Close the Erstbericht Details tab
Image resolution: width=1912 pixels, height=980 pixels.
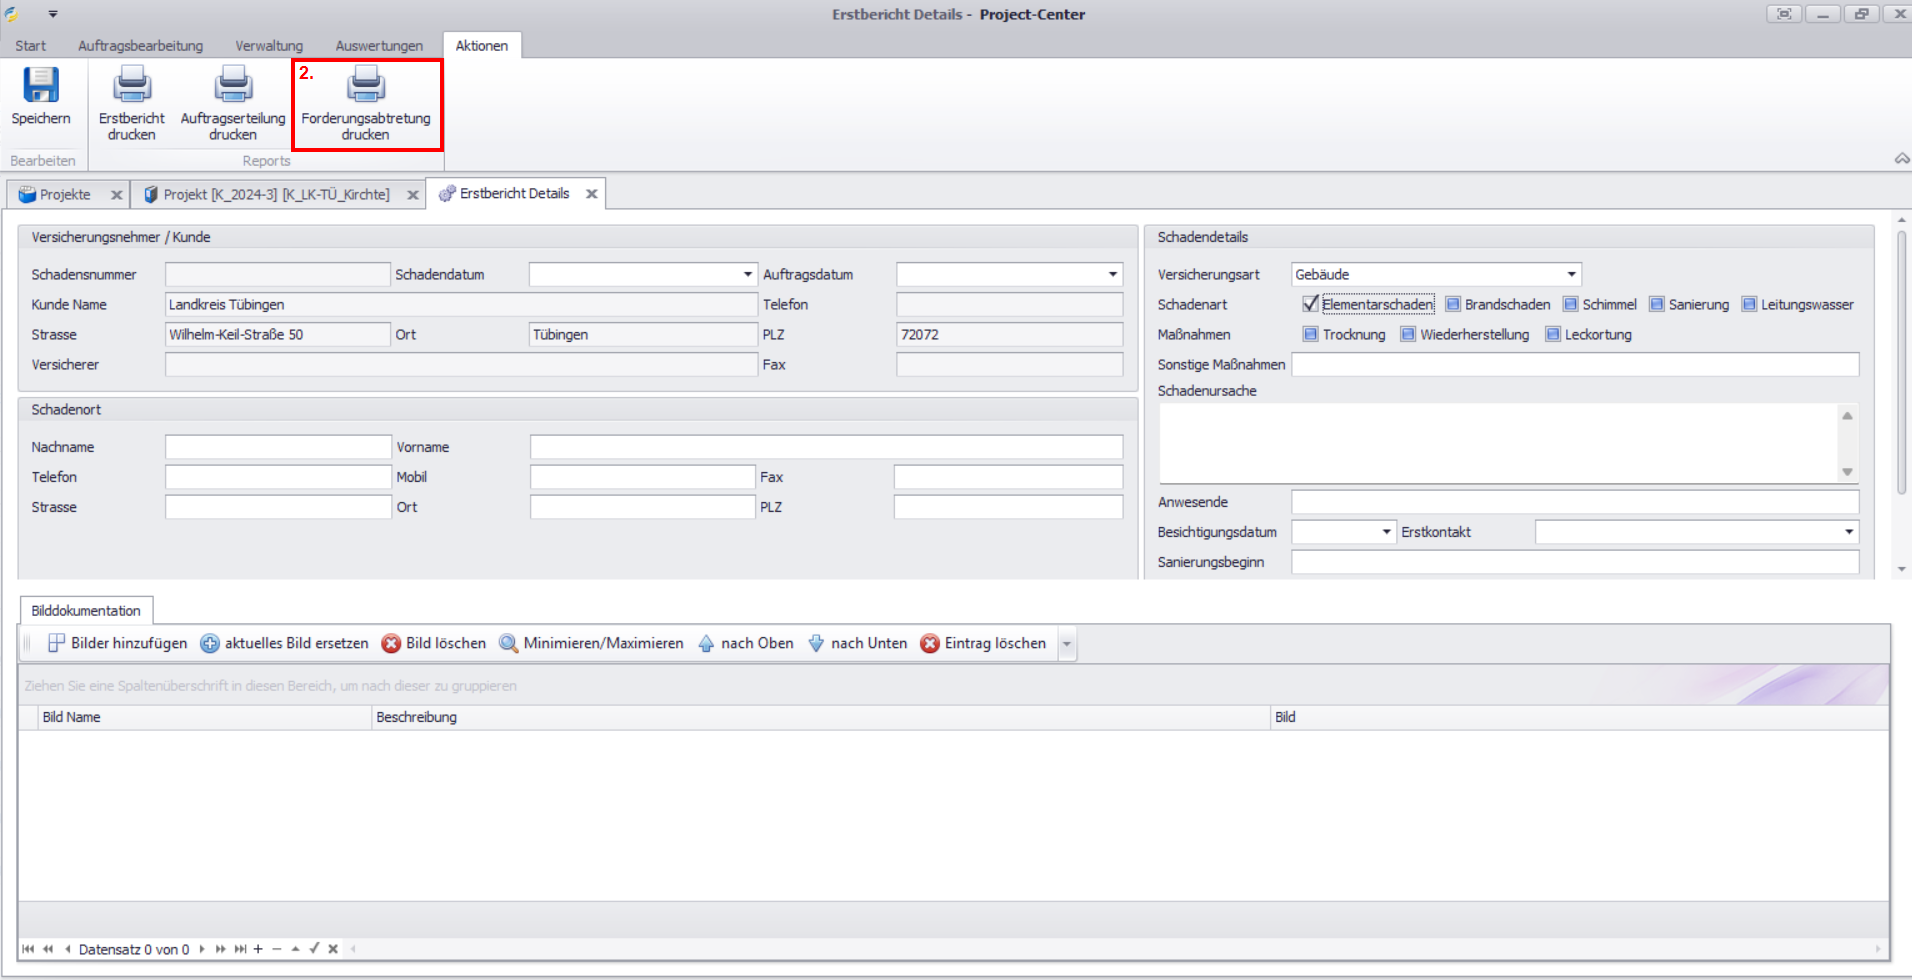592,194
